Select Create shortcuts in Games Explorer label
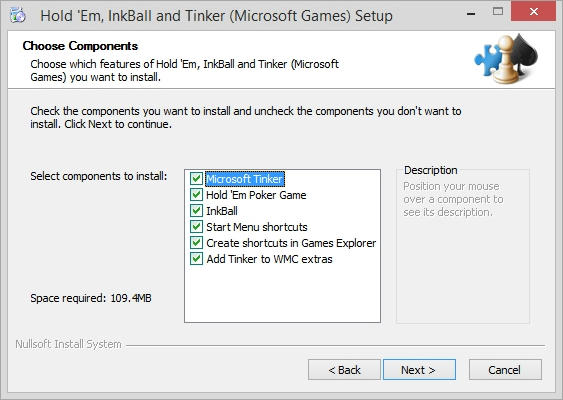This screenshot has width=563, height=400. (291, 243)
